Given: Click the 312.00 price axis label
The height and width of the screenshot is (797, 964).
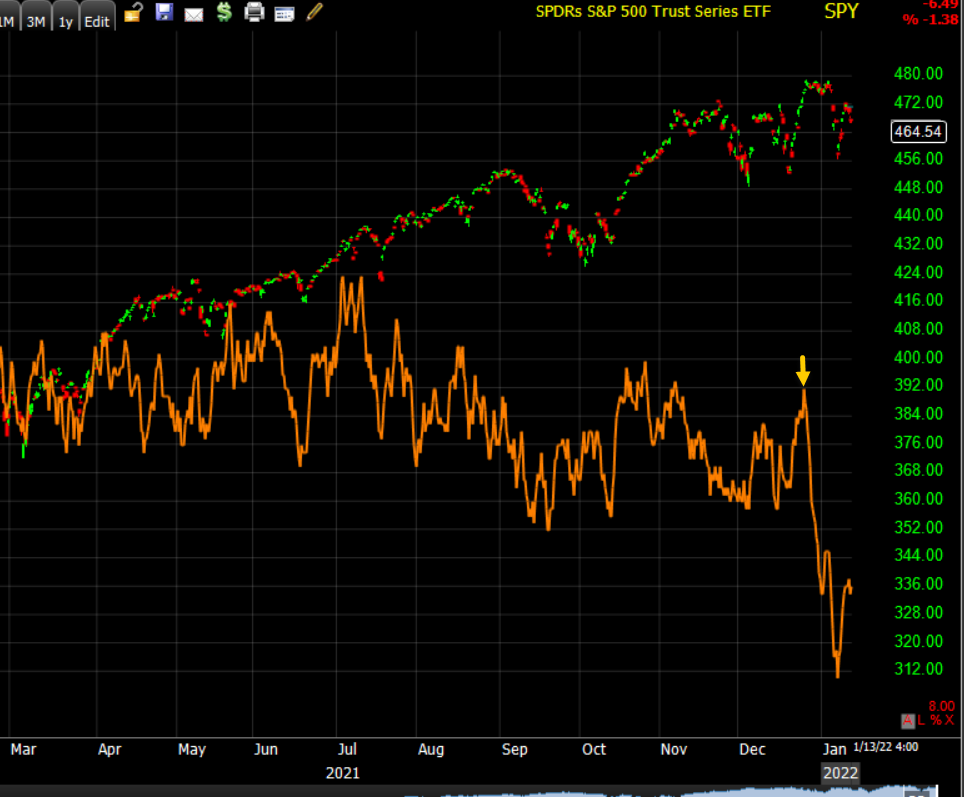Looking at the screenshot, I should [919, 669].
